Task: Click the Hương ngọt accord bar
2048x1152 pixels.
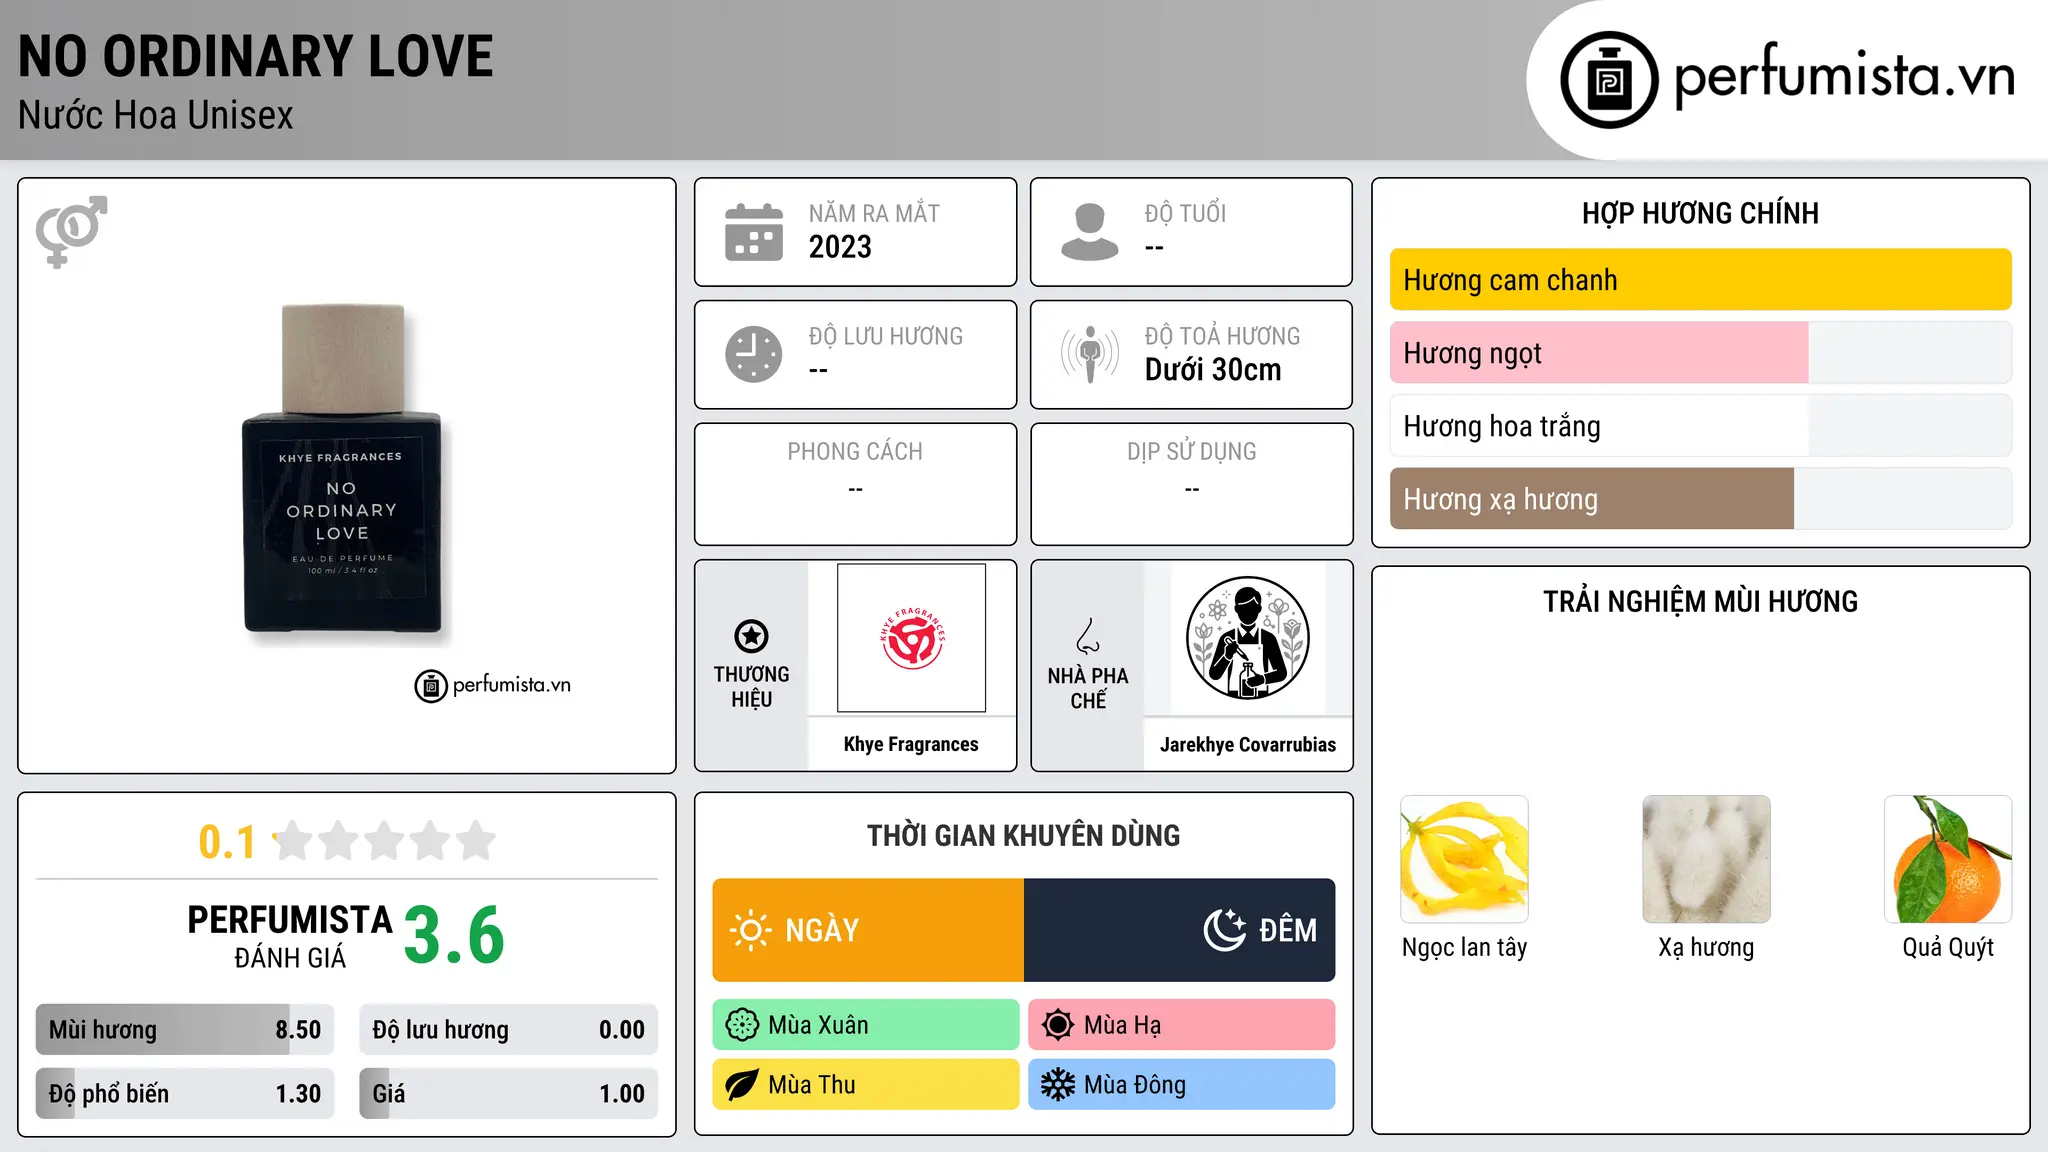Action: point(1700,353)
